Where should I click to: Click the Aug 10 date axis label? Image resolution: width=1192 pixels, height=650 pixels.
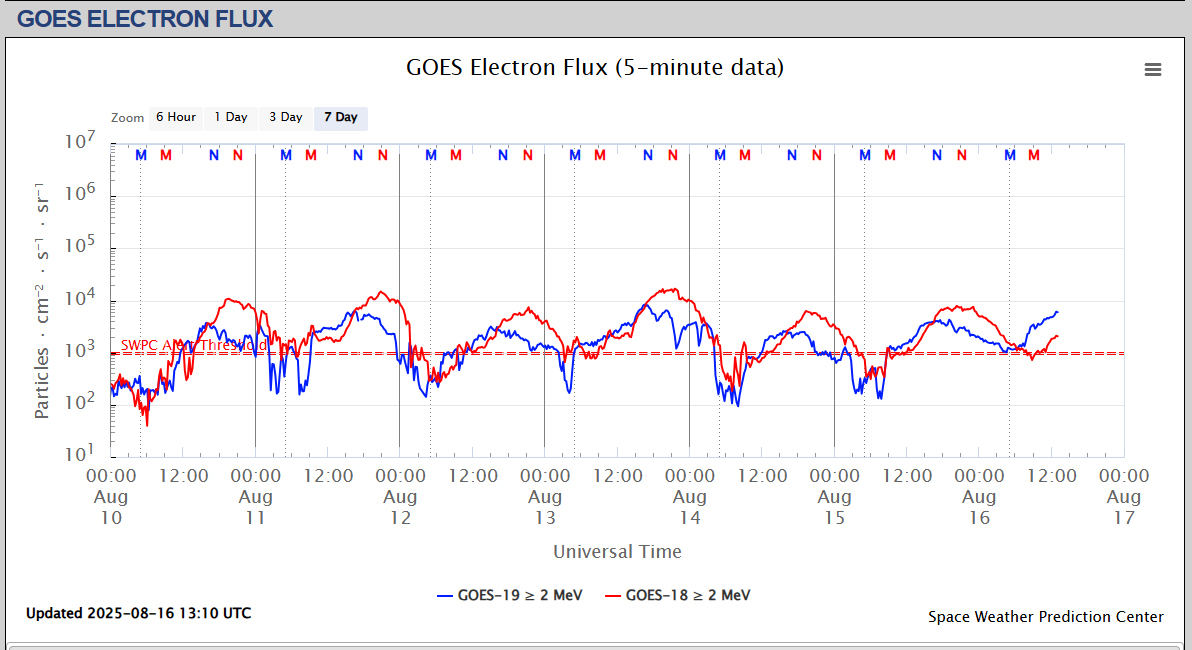[111, 497]
